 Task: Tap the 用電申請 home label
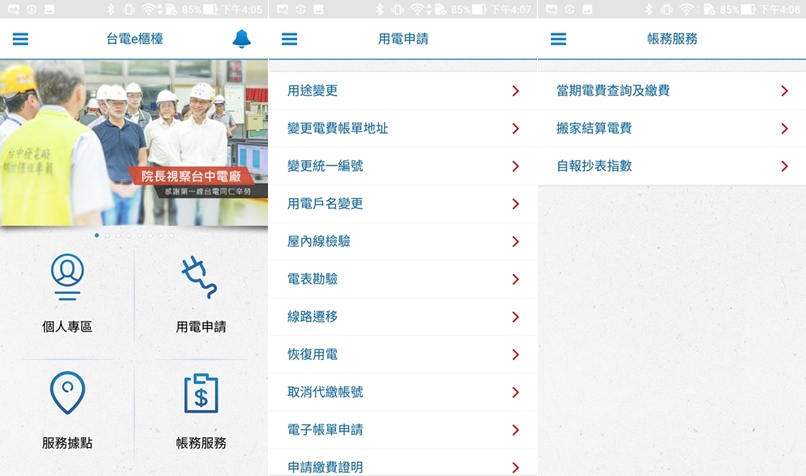[x=201, y=326]
